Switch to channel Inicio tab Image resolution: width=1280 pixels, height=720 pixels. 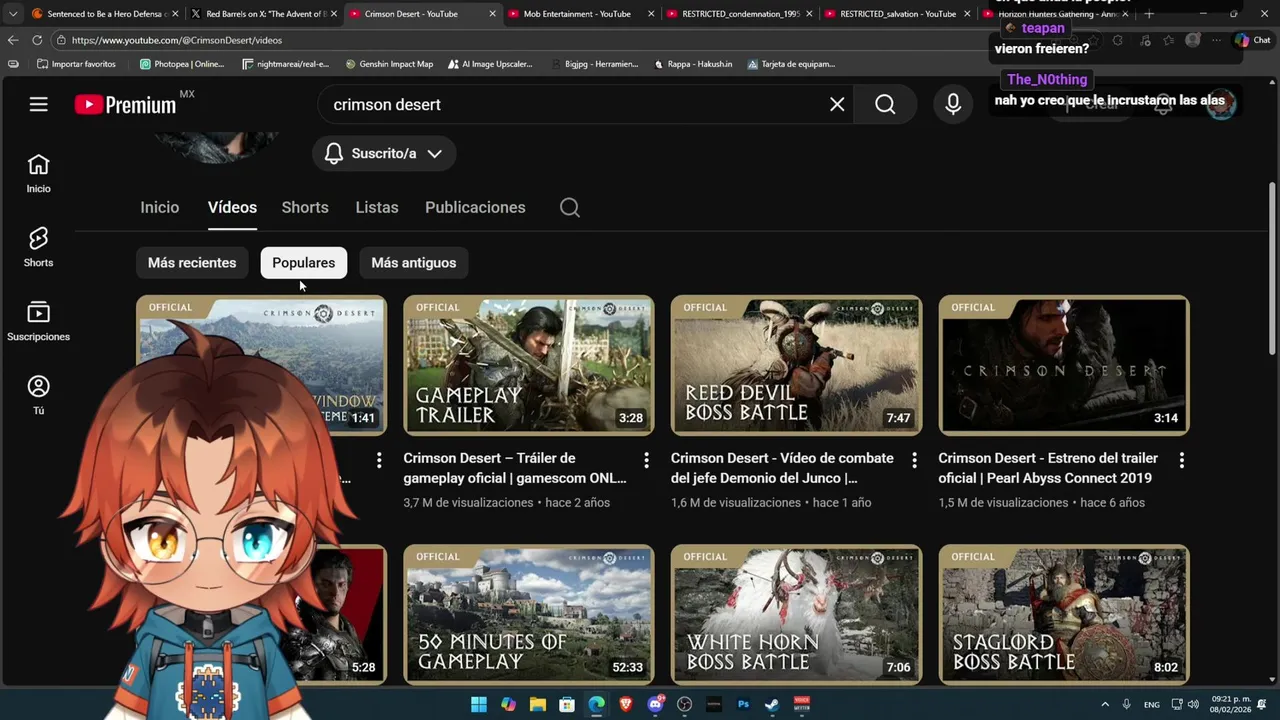[x=160, y=207]
